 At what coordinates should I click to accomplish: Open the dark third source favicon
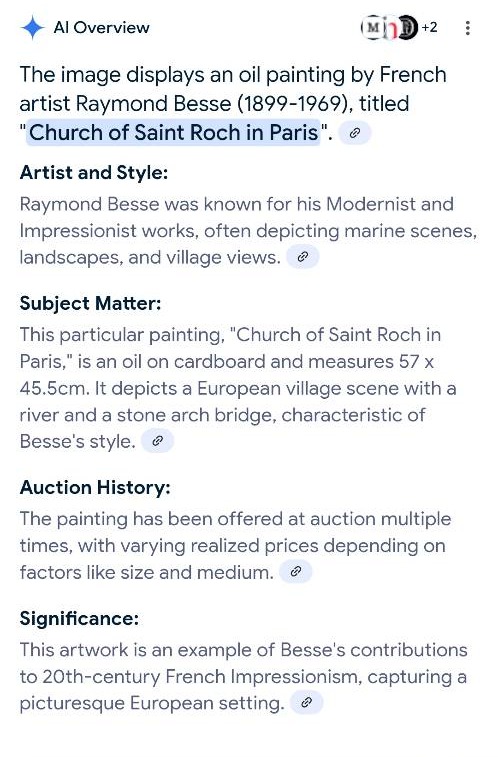click(x=408, y=28)
